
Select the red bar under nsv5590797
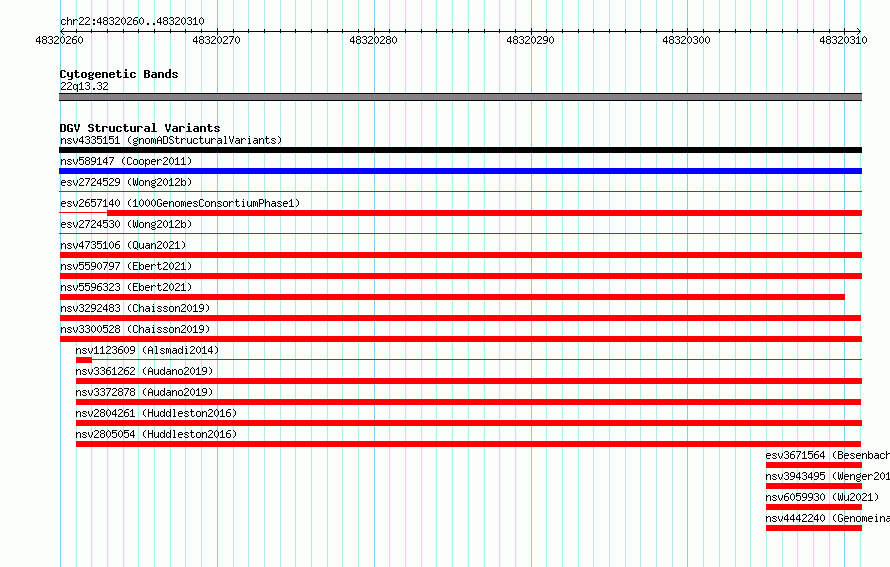[460, 276]
